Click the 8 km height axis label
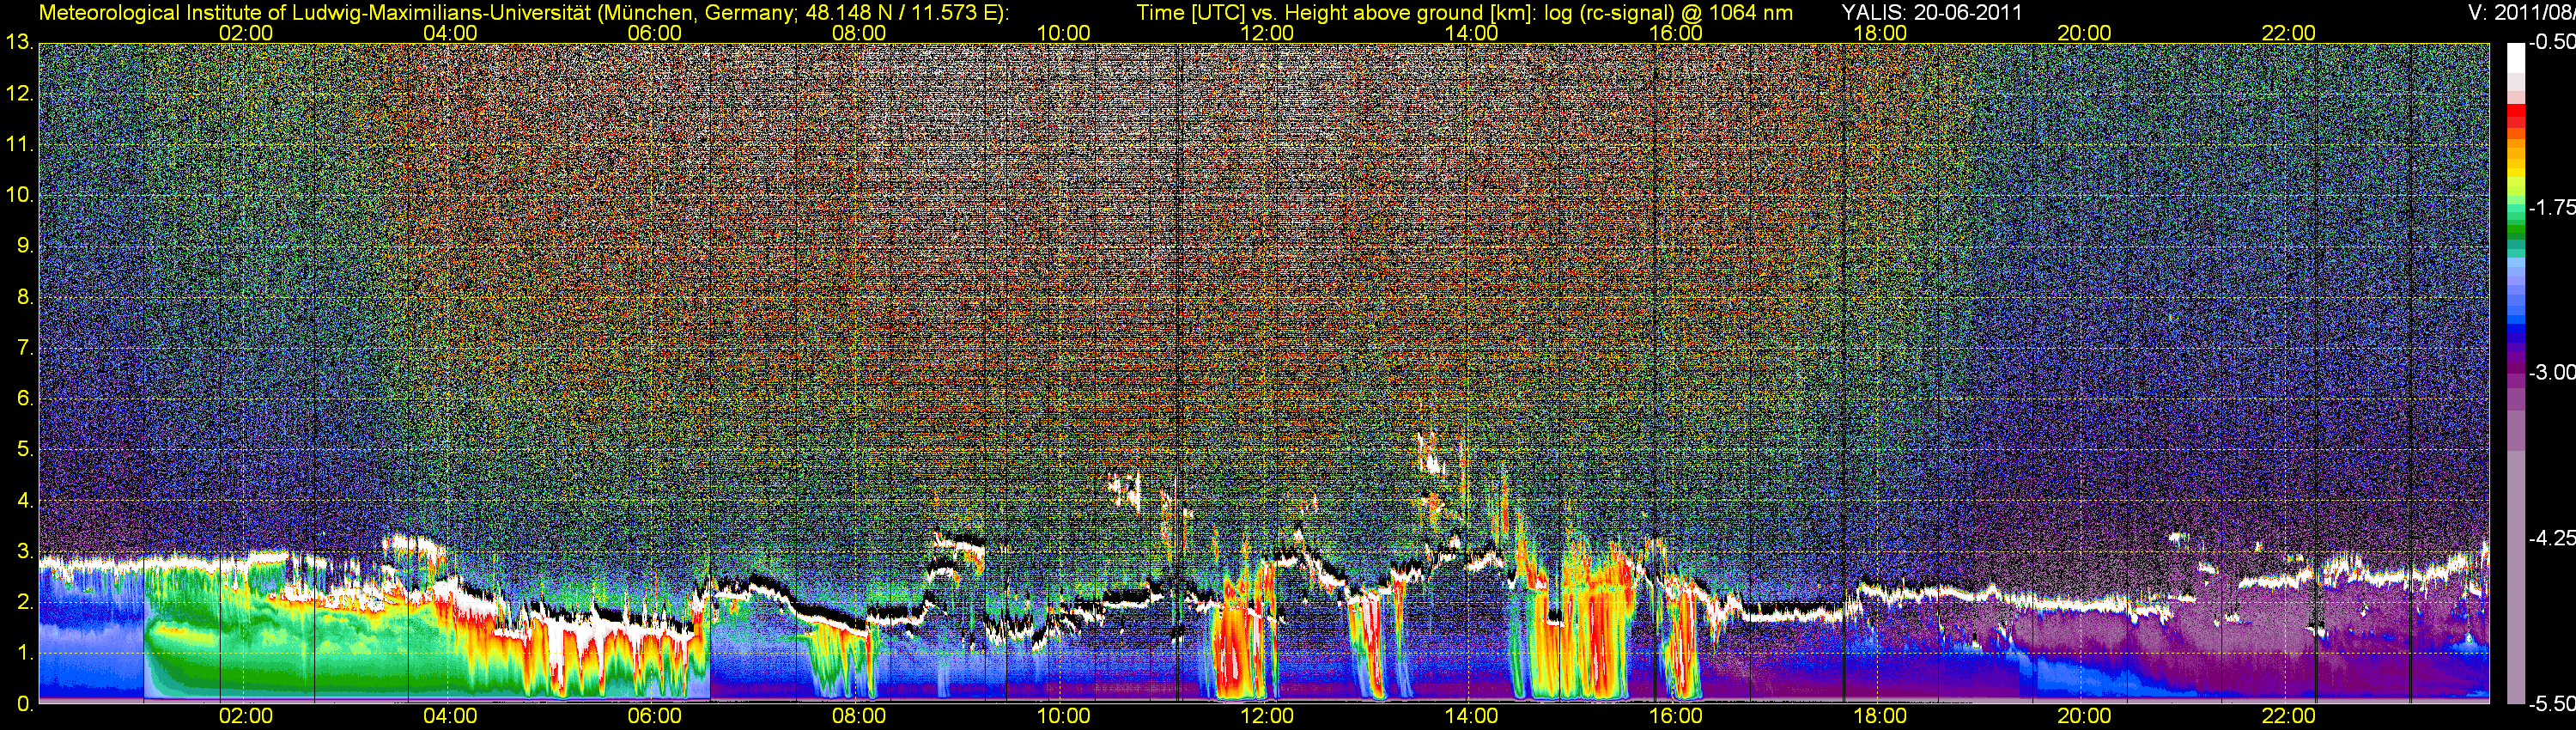The image size is (2576, 730). (24, 297)
